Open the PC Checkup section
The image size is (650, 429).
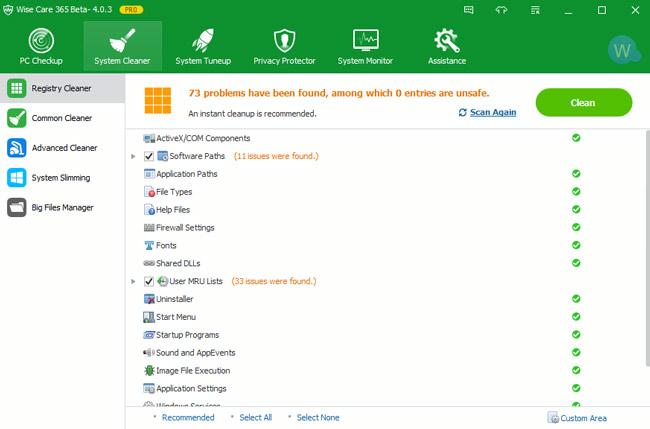[41, 46]
